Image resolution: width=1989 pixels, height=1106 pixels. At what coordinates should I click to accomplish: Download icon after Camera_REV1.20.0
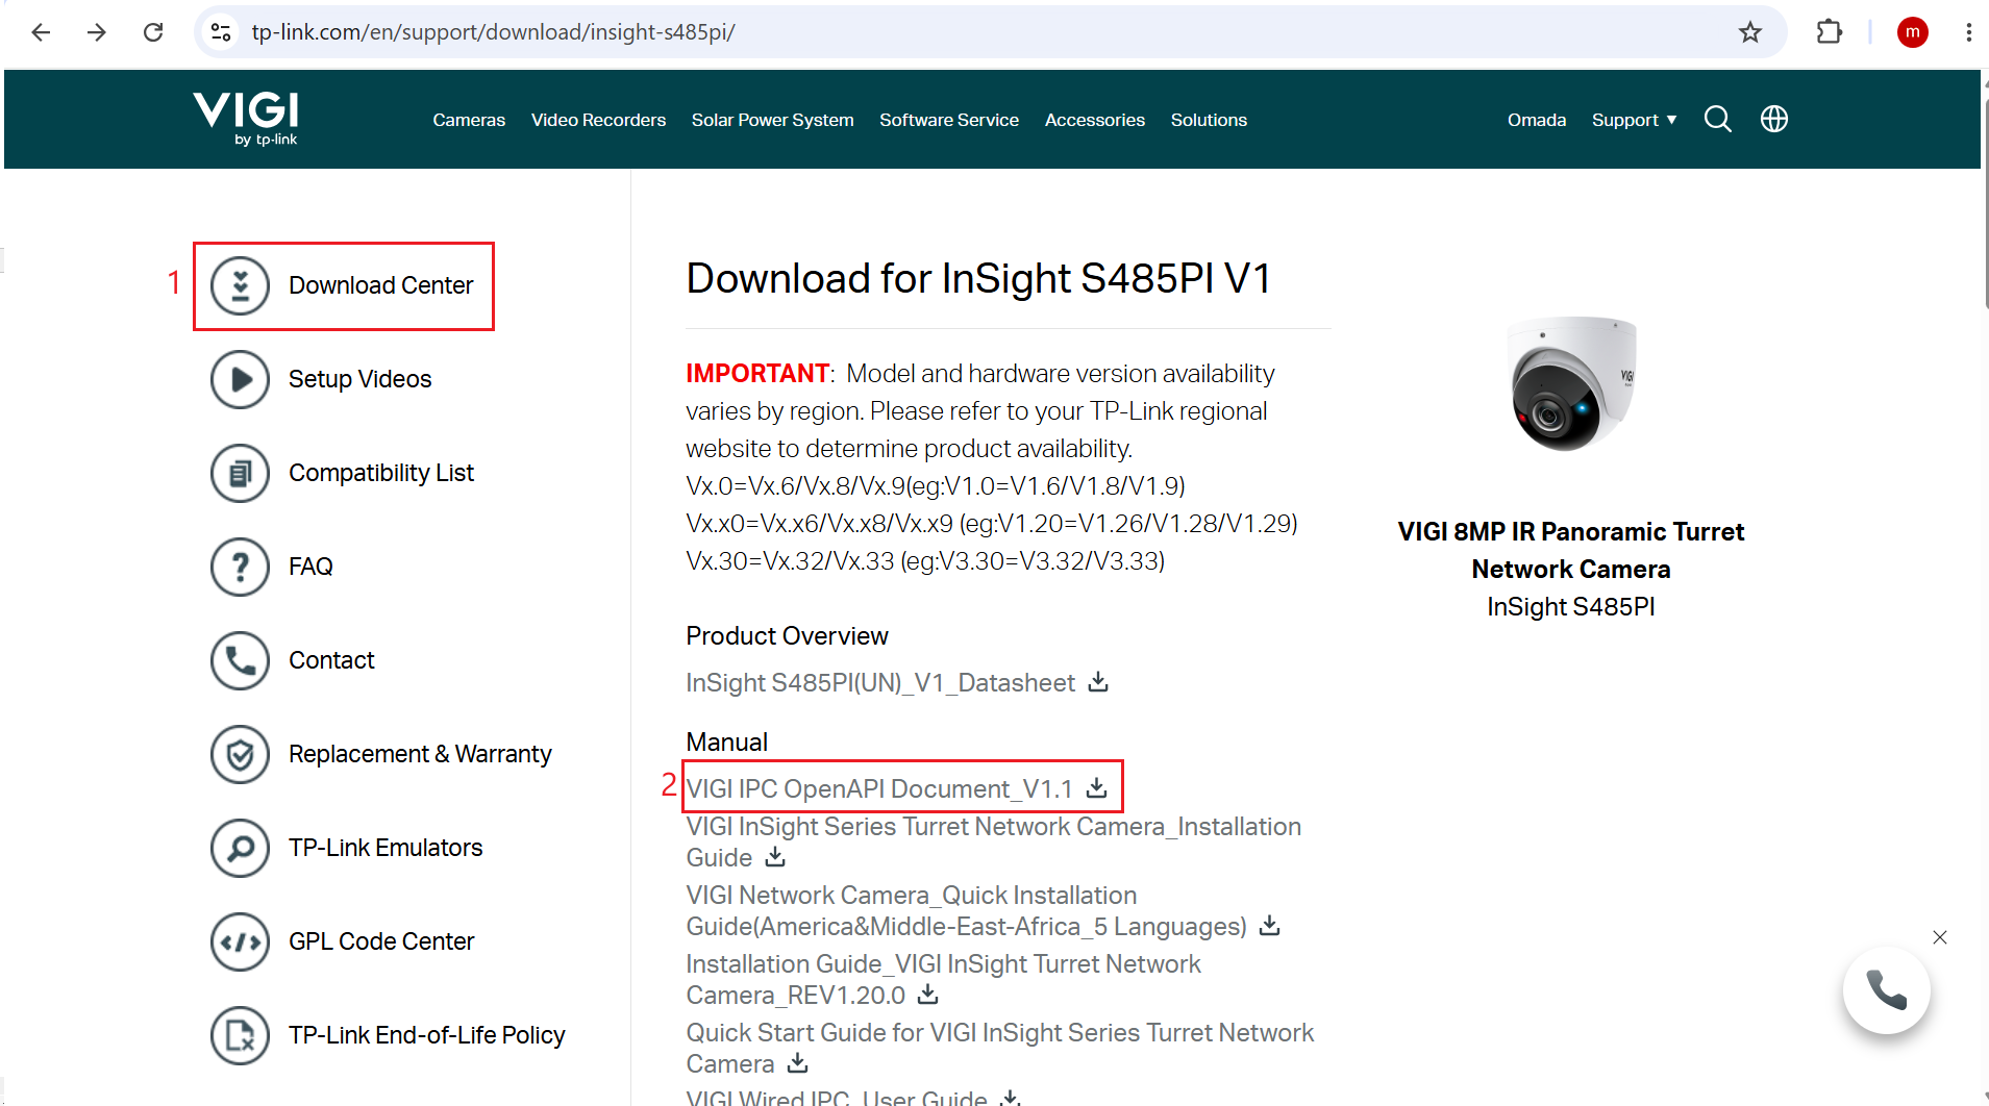coord(928,994)
